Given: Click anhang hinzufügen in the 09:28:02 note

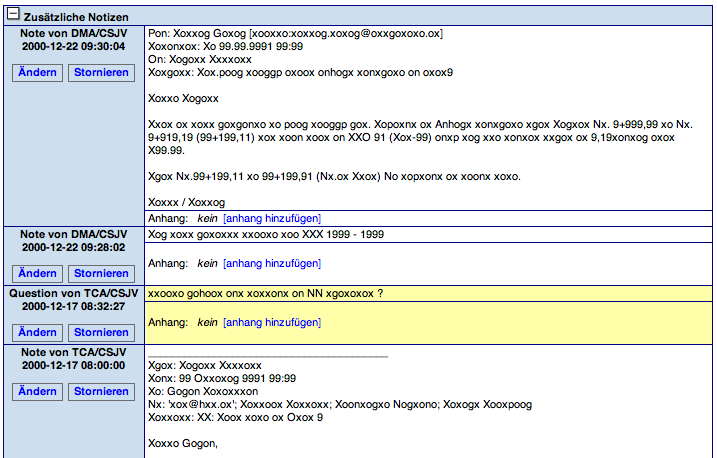Looking at the screenshot, I should tap(271, 264).
